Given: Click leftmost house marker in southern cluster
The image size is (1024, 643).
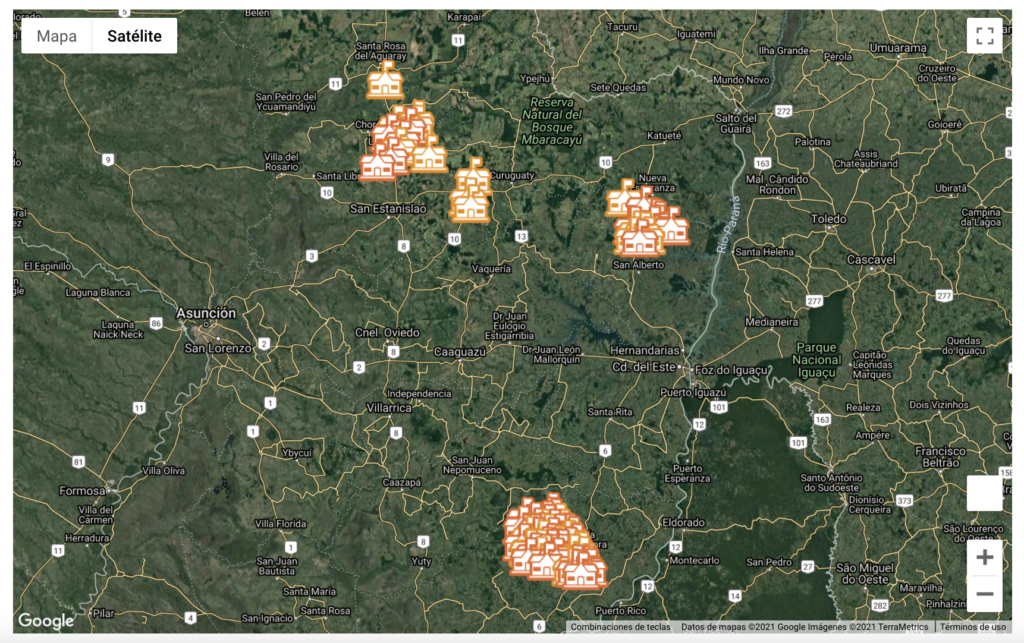Looking at the screenshot, I should pos(519,545).
